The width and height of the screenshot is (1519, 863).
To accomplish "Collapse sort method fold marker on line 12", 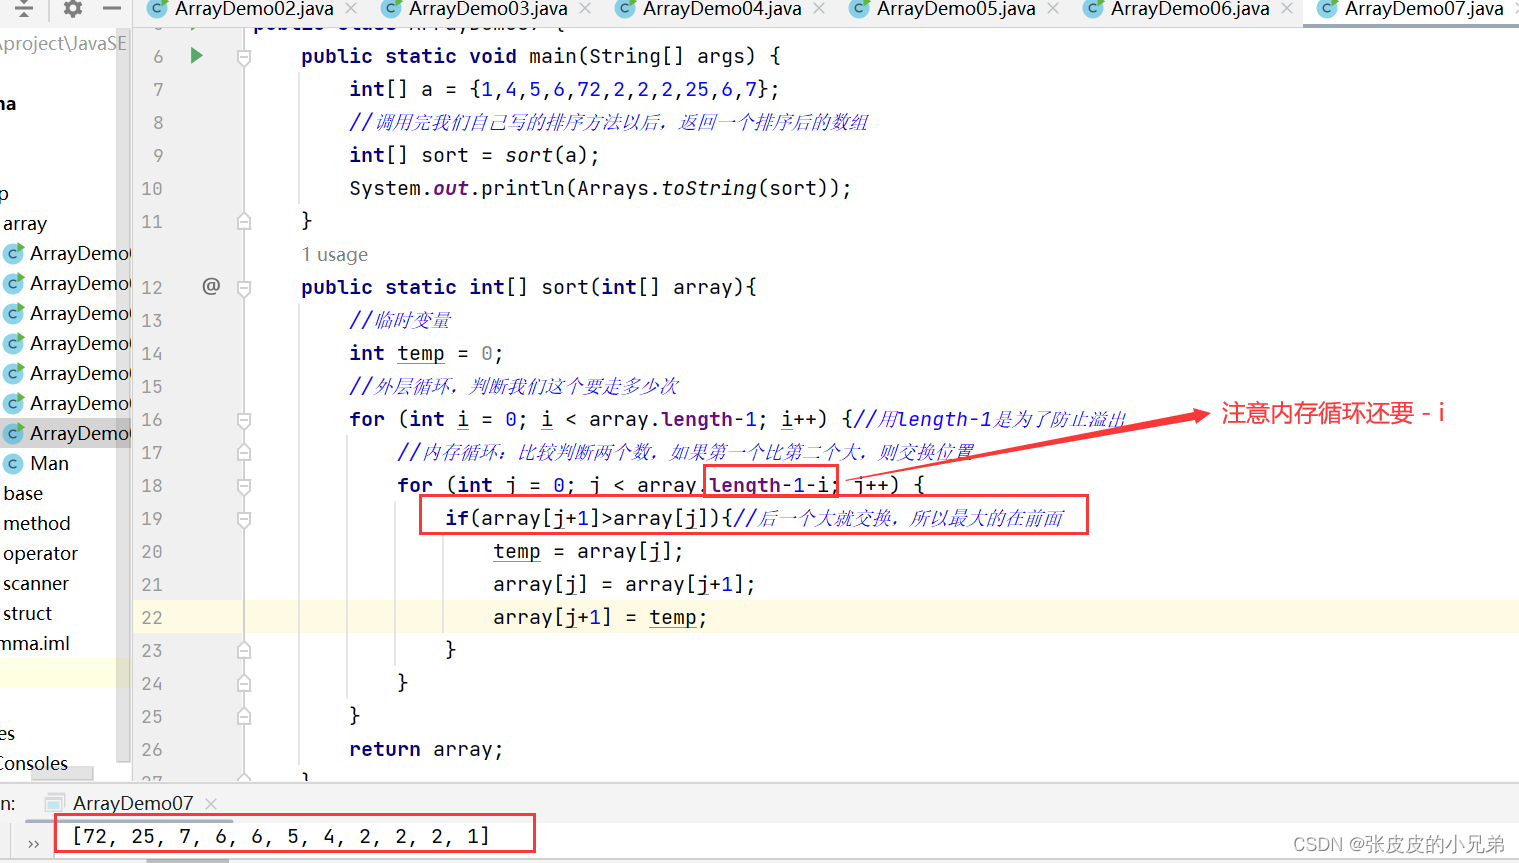I will [x=243, y=288].
